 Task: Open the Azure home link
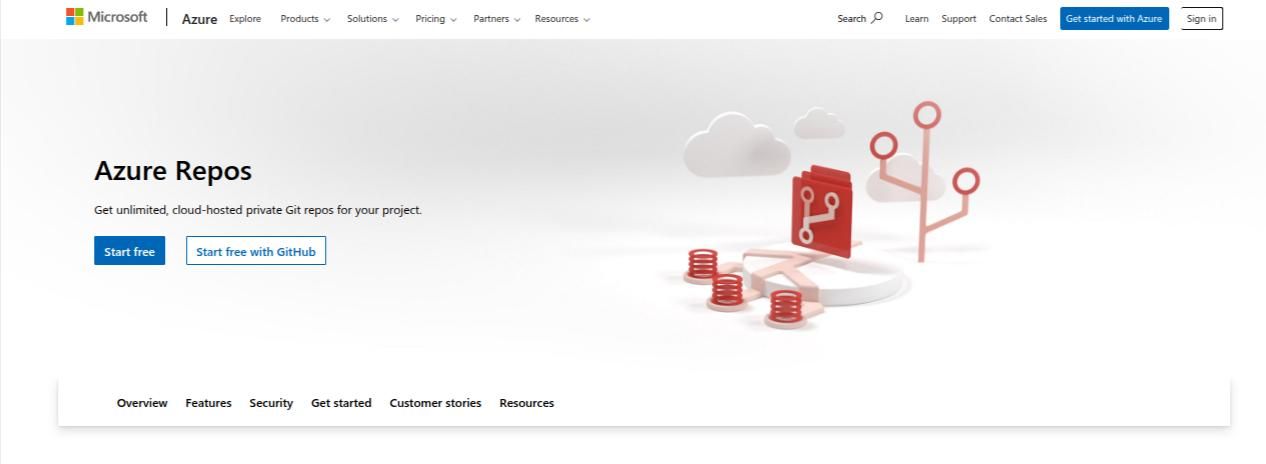coord(199,19)
